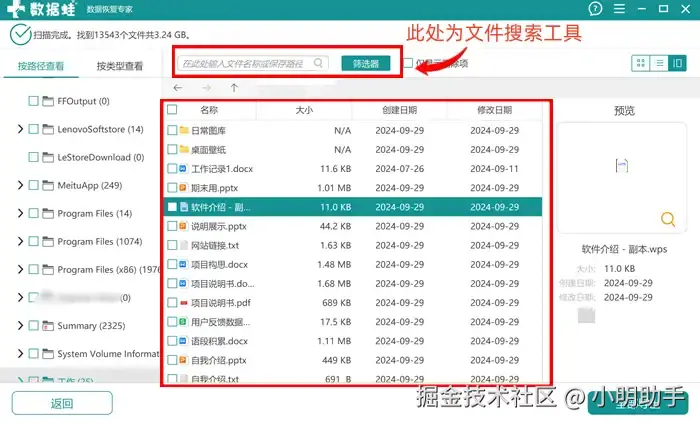
Task: Select the 按路径查看 tab
Action: click(x=41, y=66)
